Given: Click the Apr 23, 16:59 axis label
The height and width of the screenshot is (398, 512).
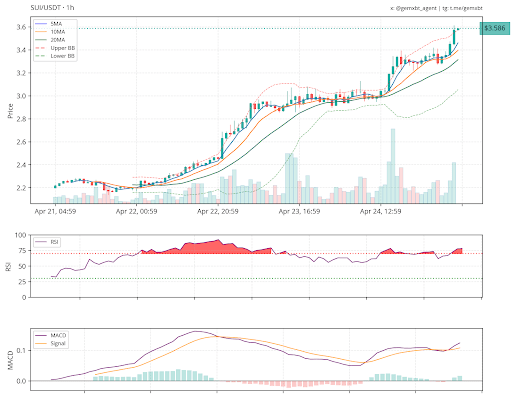Looking at the screenshot, I should (299, 211).
